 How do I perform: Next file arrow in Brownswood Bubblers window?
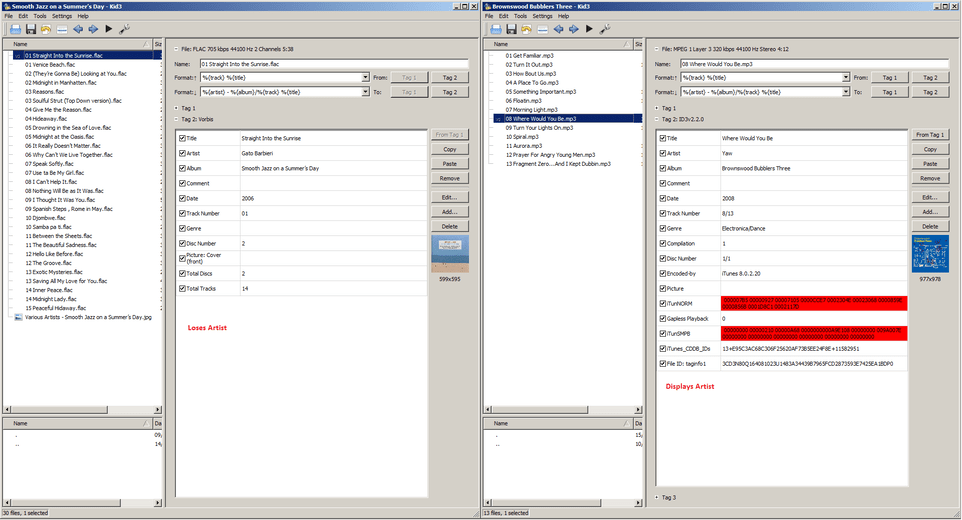tap(574, 29)
